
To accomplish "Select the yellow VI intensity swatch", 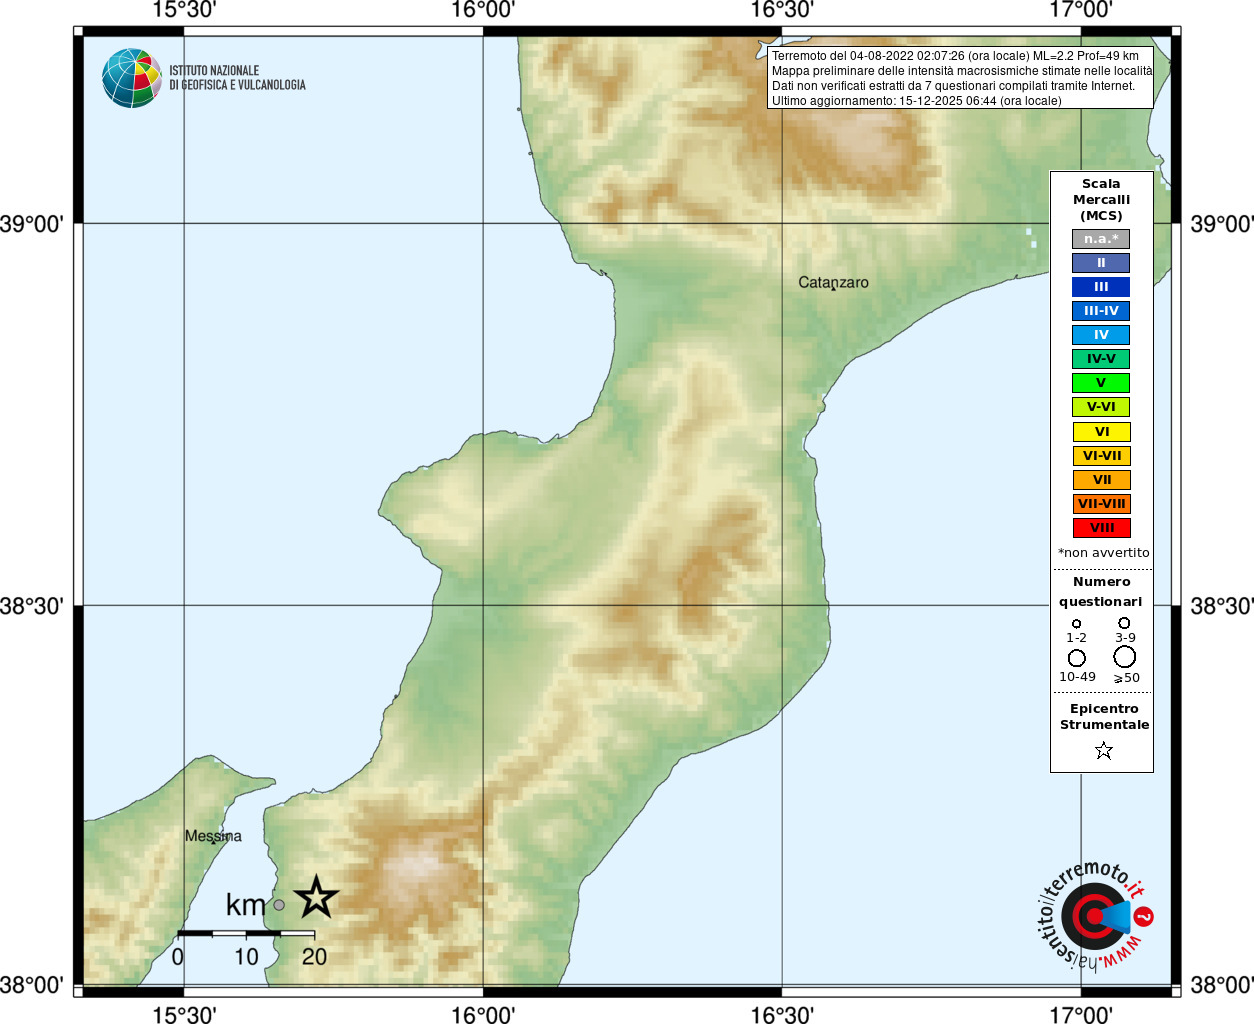I will click(x=1101, y=432).
